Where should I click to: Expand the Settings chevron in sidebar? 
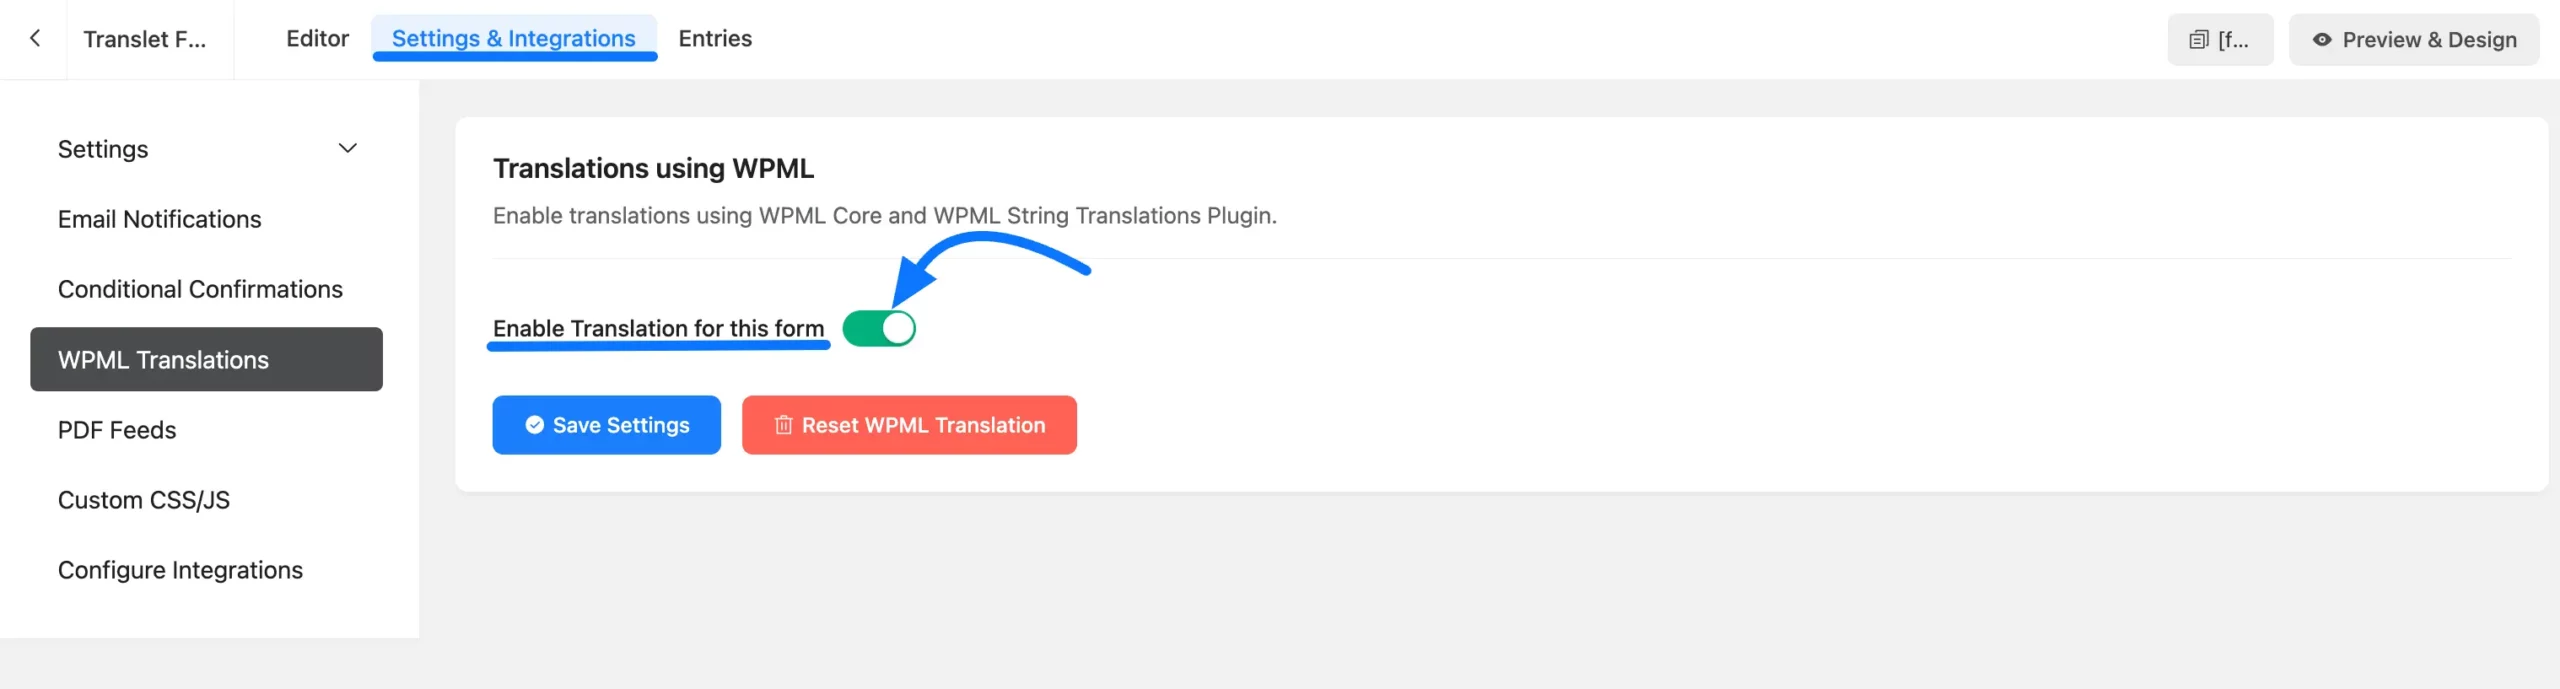pyautogui.click(x=347, y=149)
